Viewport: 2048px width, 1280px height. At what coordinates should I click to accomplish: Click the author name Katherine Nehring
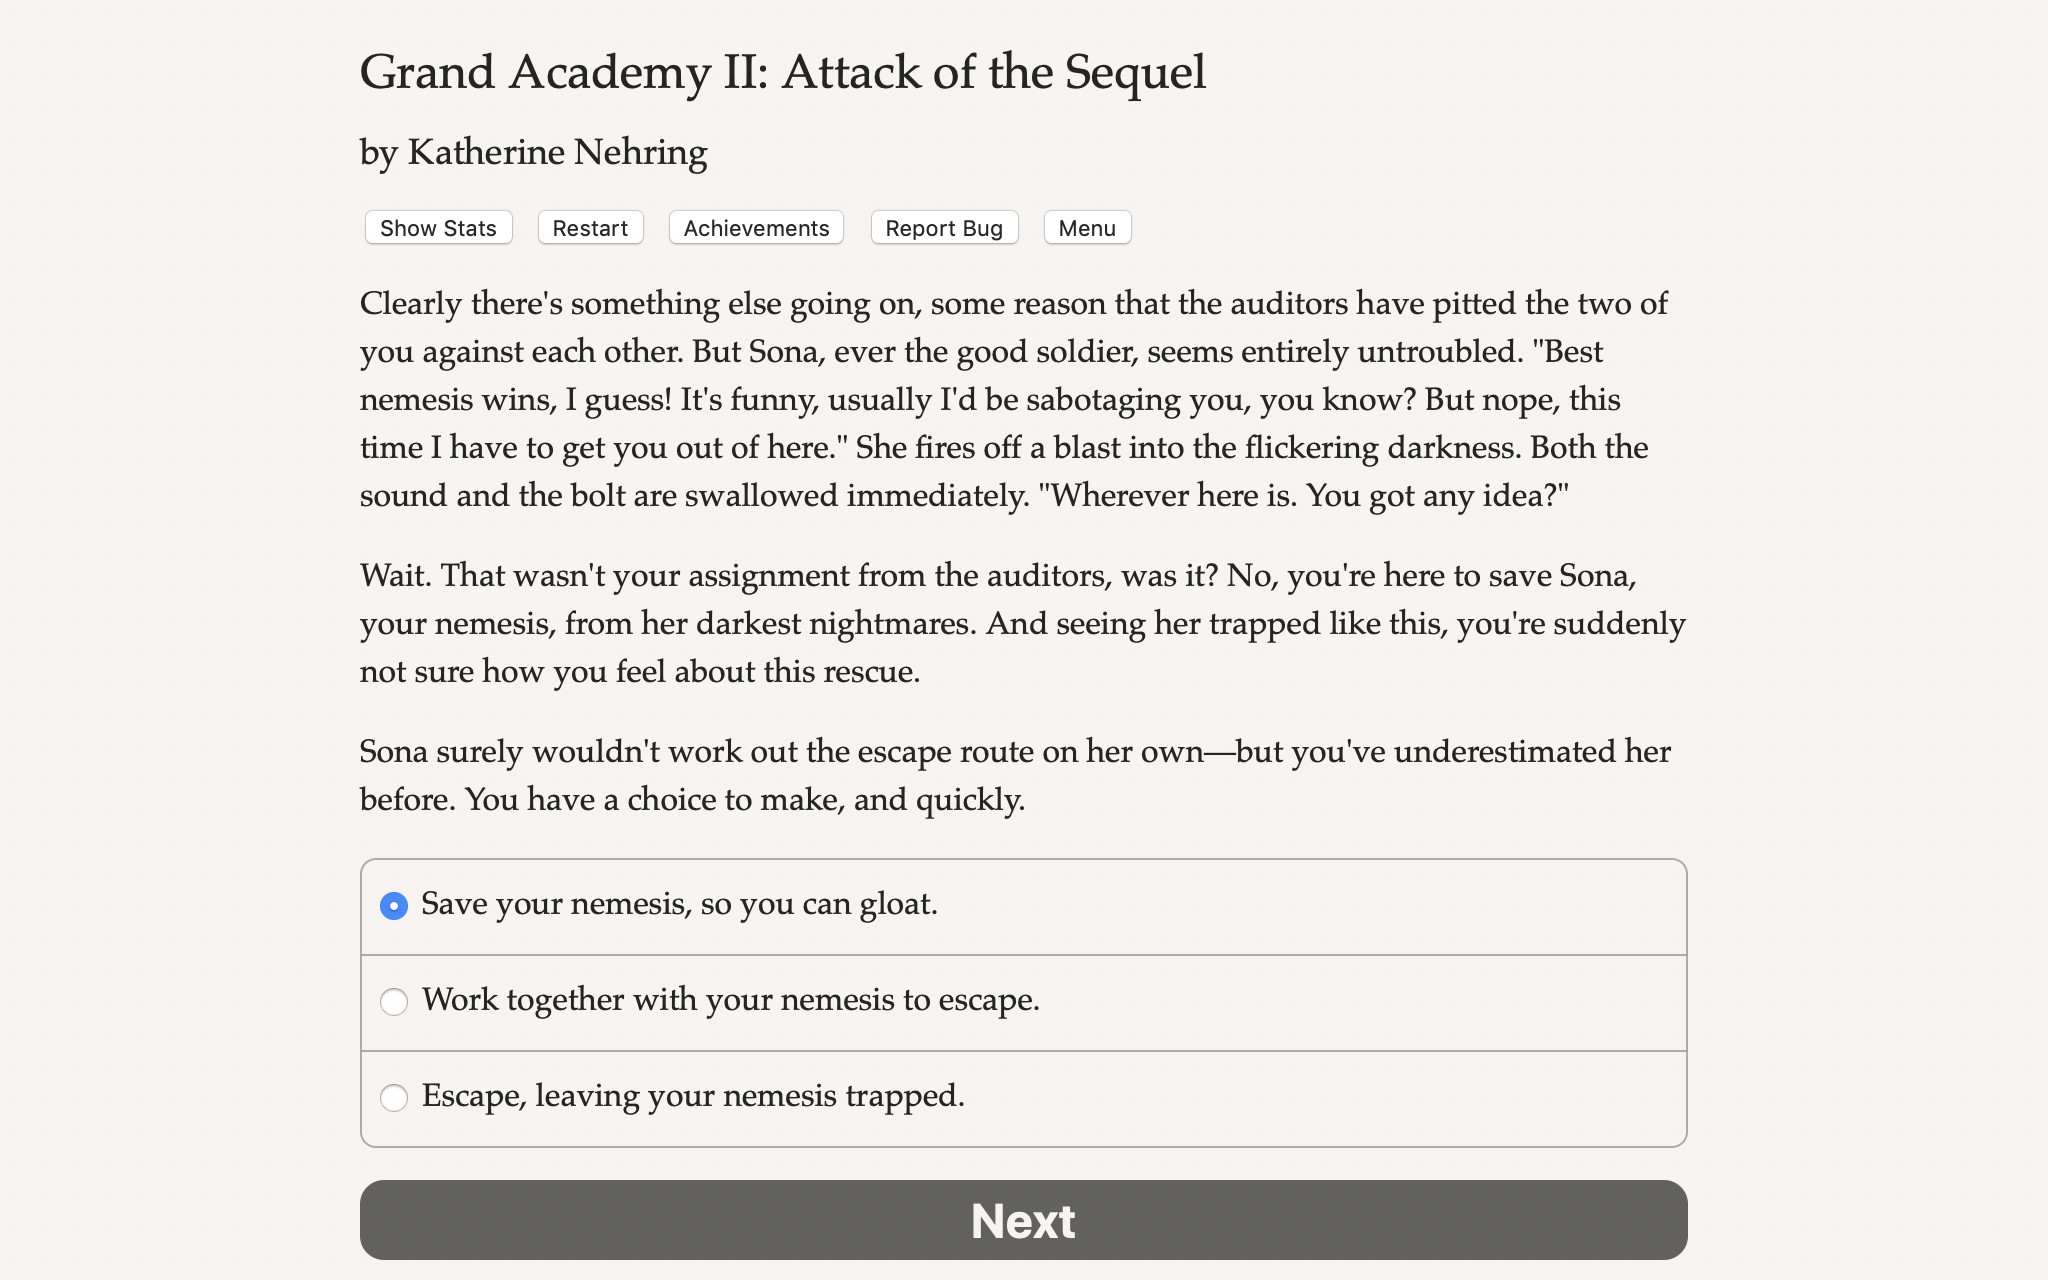[532, 152]
